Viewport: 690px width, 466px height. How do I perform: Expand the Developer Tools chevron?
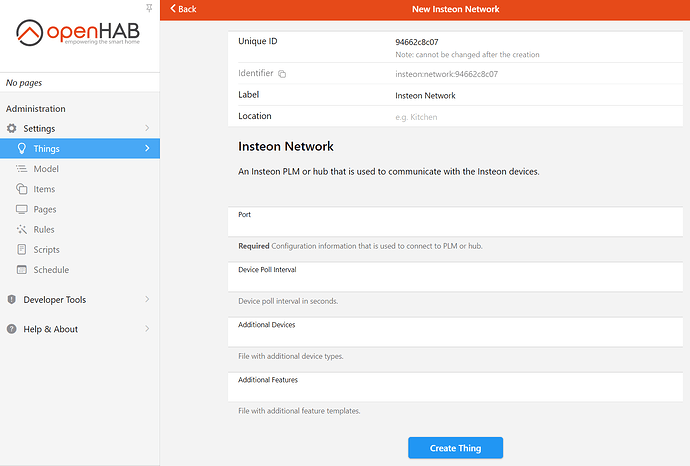tap(147, 299)
